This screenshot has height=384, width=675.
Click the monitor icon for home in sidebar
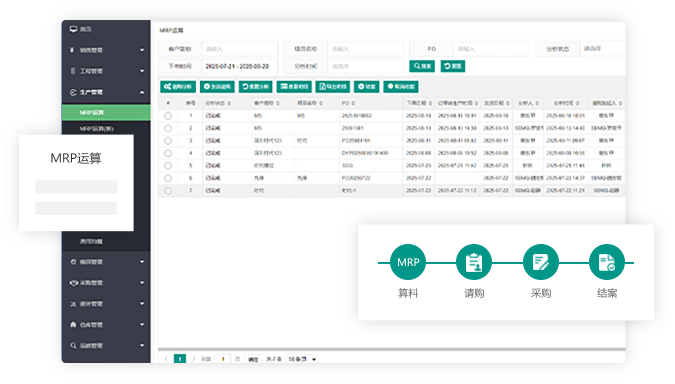73,29
